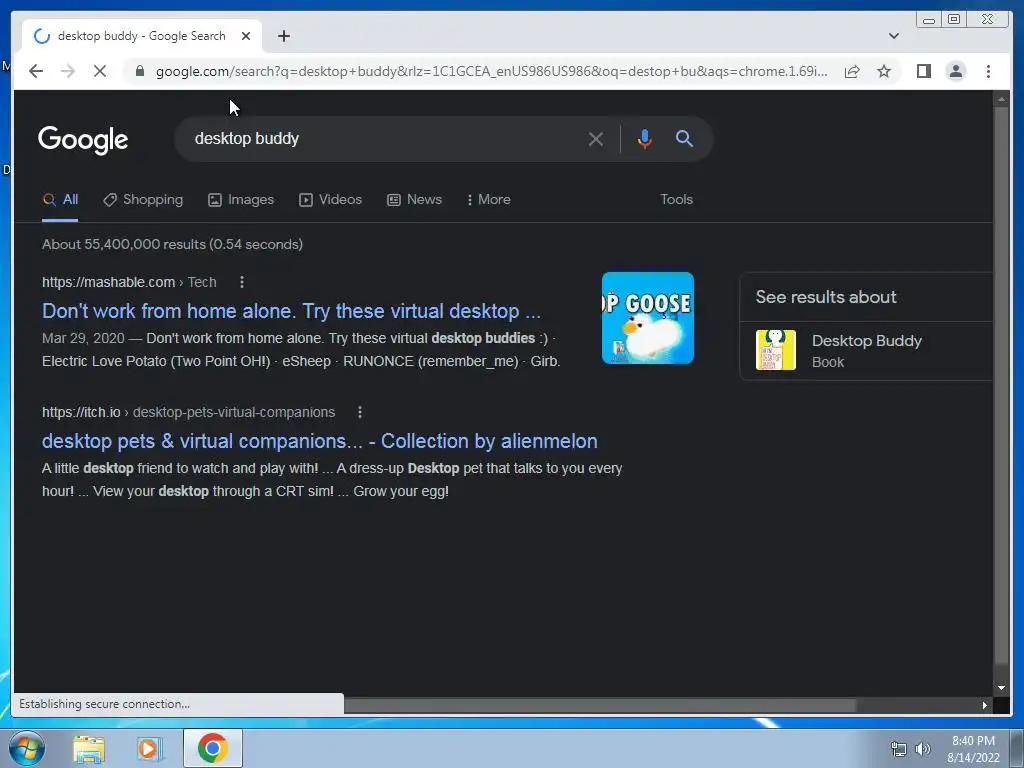
Task: Click the taskbar clock showing 8:40 PM
Action: coord(973,749)
